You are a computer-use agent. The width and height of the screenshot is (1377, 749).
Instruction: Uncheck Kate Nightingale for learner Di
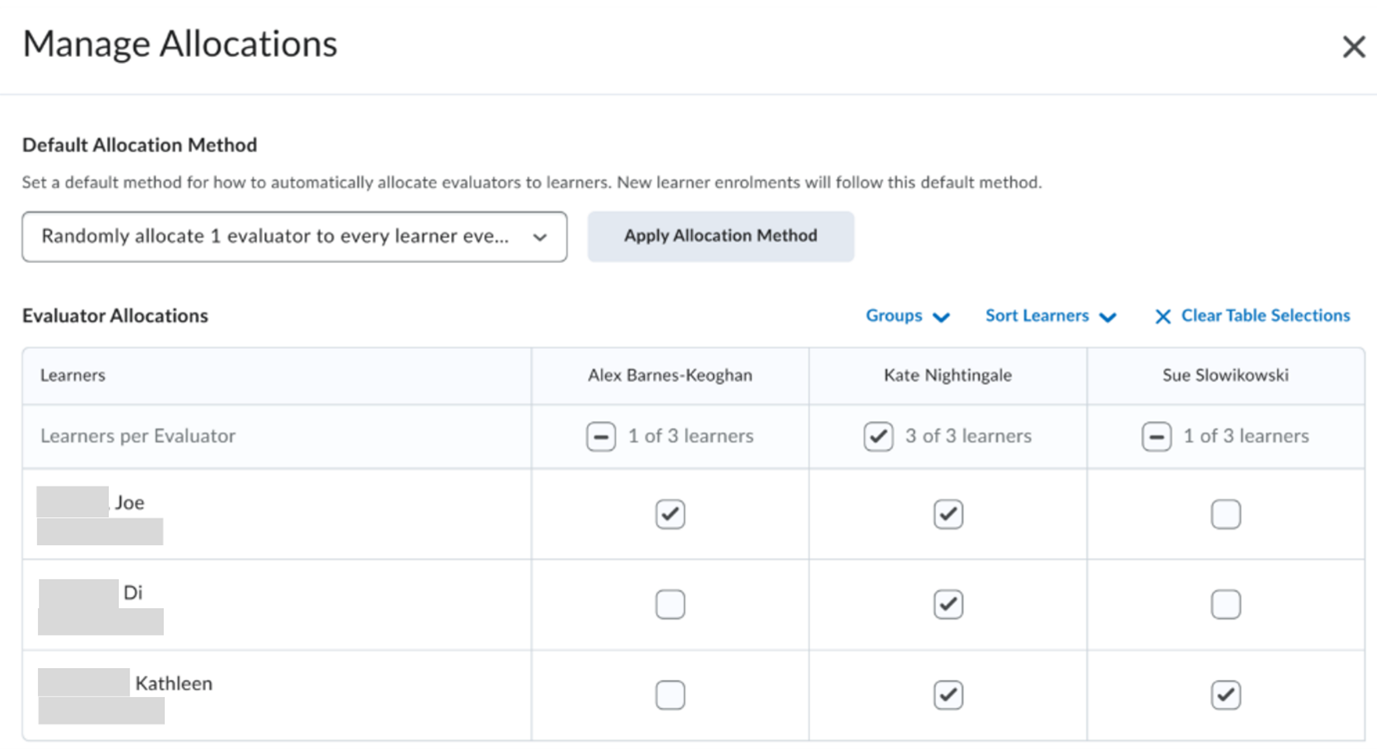[948, 604]
